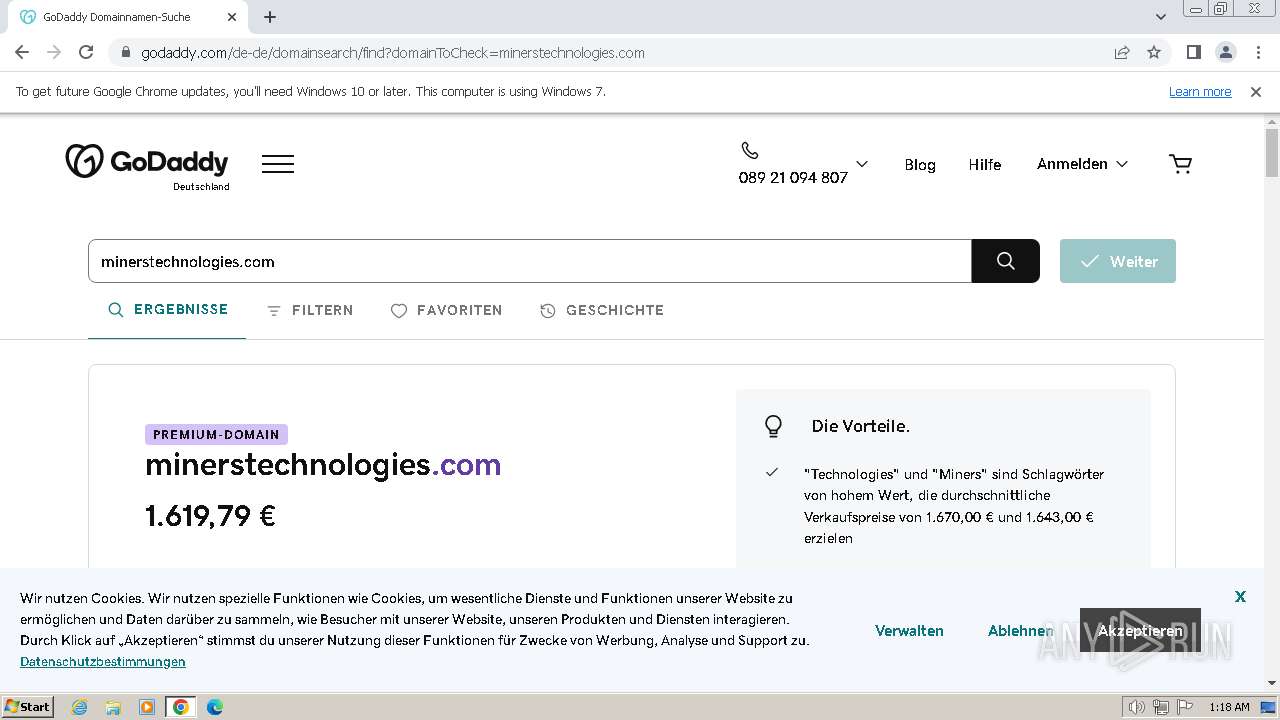Open the Blog link

pos(920,165)
